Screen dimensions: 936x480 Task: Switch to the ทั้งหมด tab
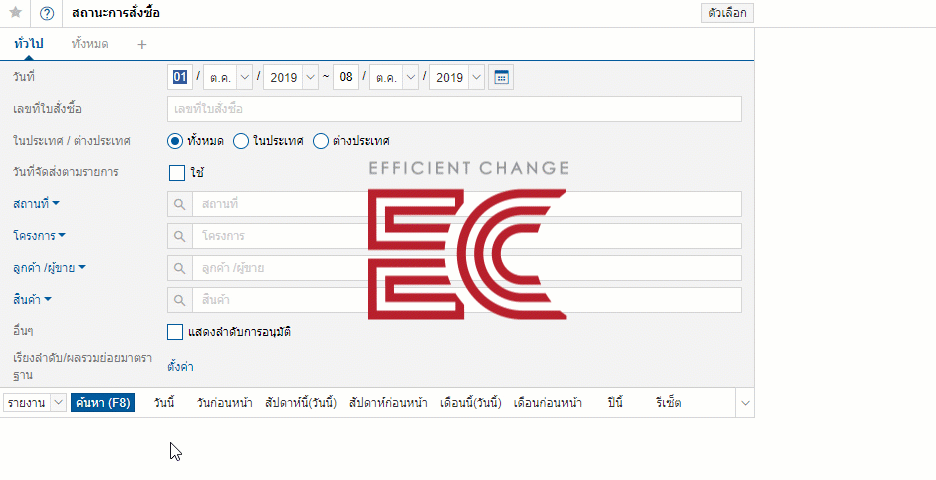coord(90,44)
